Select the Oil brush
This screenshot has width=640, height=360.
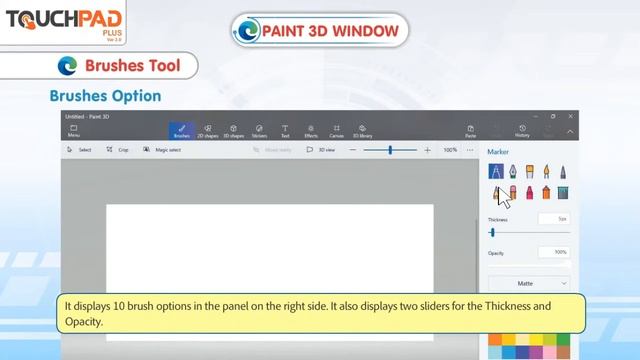[x=529, y=171]
